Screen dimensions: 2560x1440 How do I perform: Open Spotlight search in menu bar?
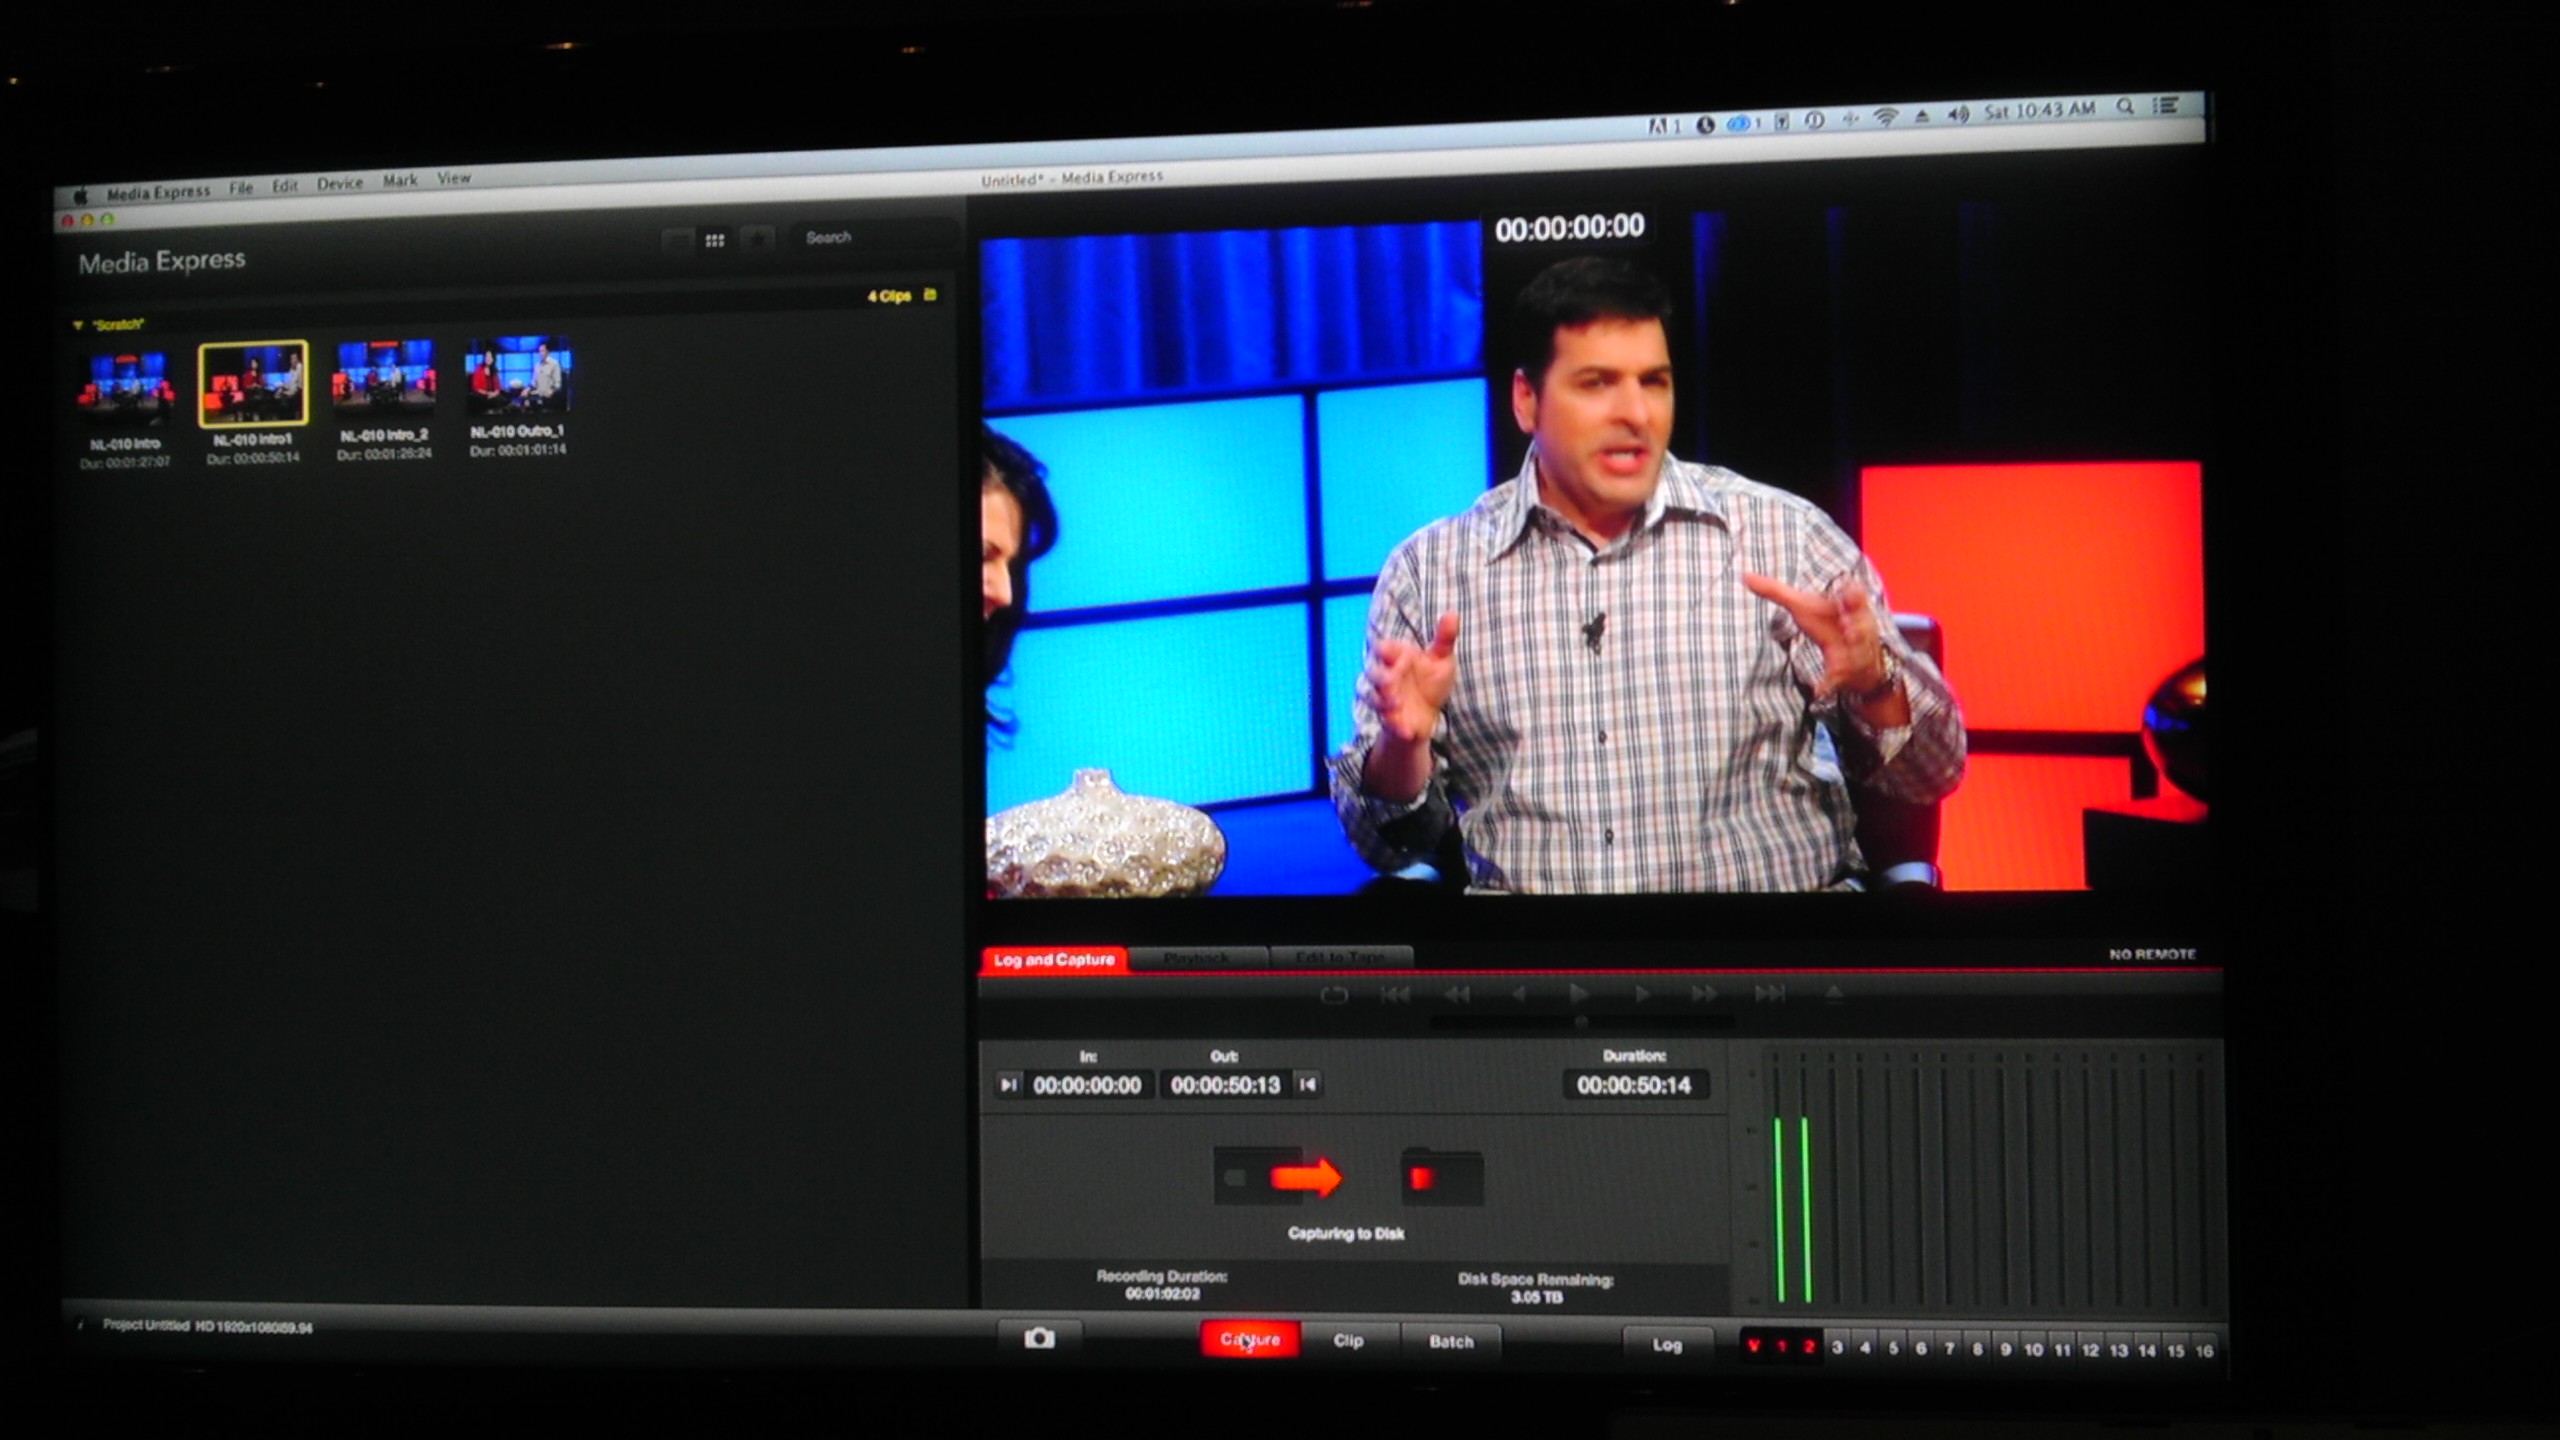pos(2125,107)
